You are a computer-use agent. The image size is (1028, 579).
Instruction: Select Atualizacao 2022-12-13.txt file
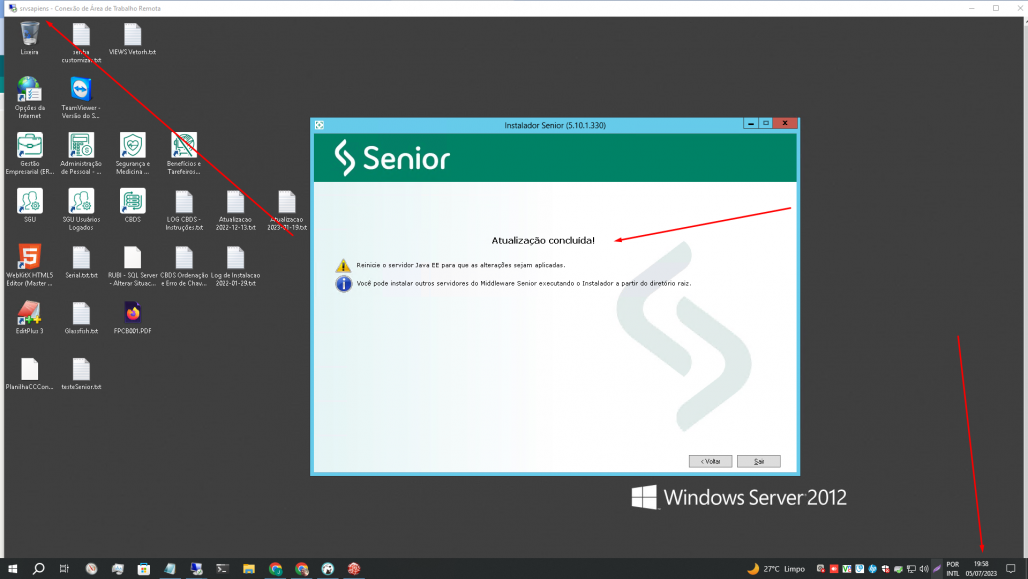[235, 210]
